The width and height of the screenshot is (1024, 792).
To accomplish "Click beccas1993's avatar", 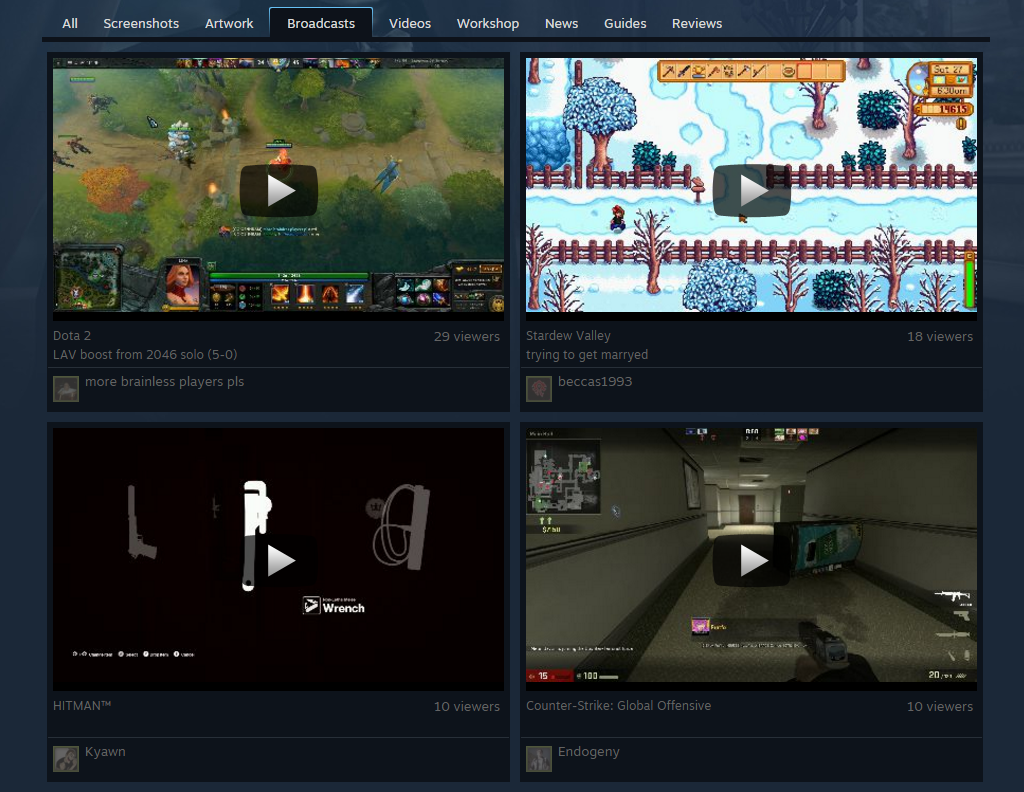I will pyautogui.click(x=539, y=388).
